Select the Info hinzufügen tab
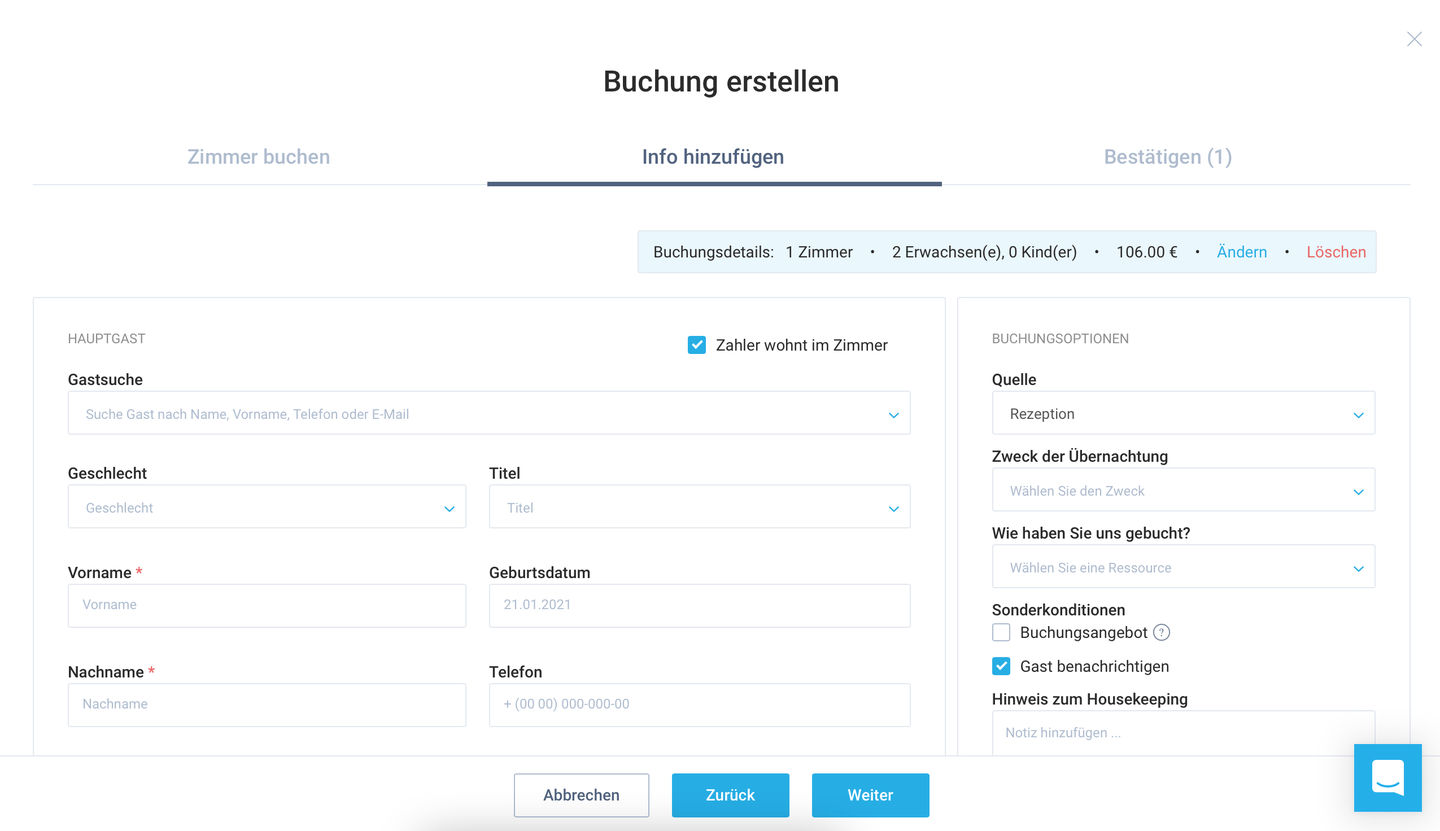 tap(713, 157)
